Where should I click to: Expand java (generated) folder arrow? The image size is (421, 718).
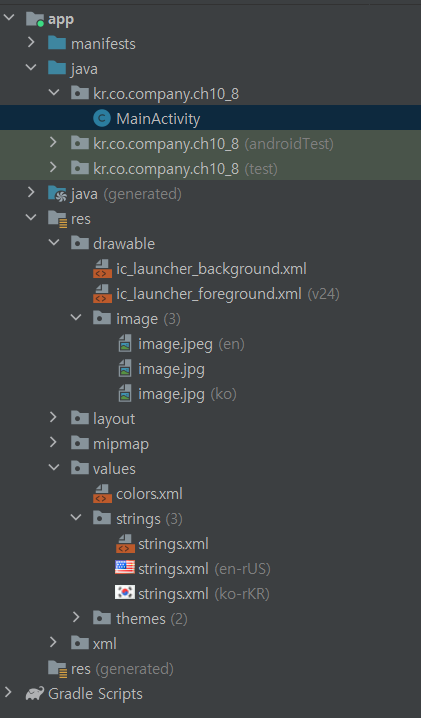coord(31,193)
